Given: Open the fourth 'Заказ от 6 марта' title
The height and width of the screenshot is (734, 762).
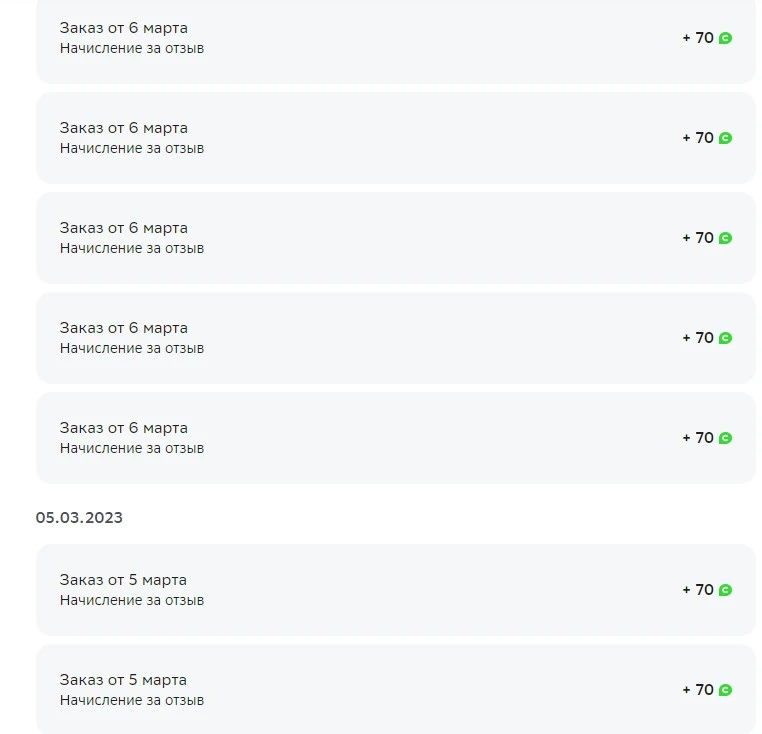Looking at the screenshot, I should (123, 328).
